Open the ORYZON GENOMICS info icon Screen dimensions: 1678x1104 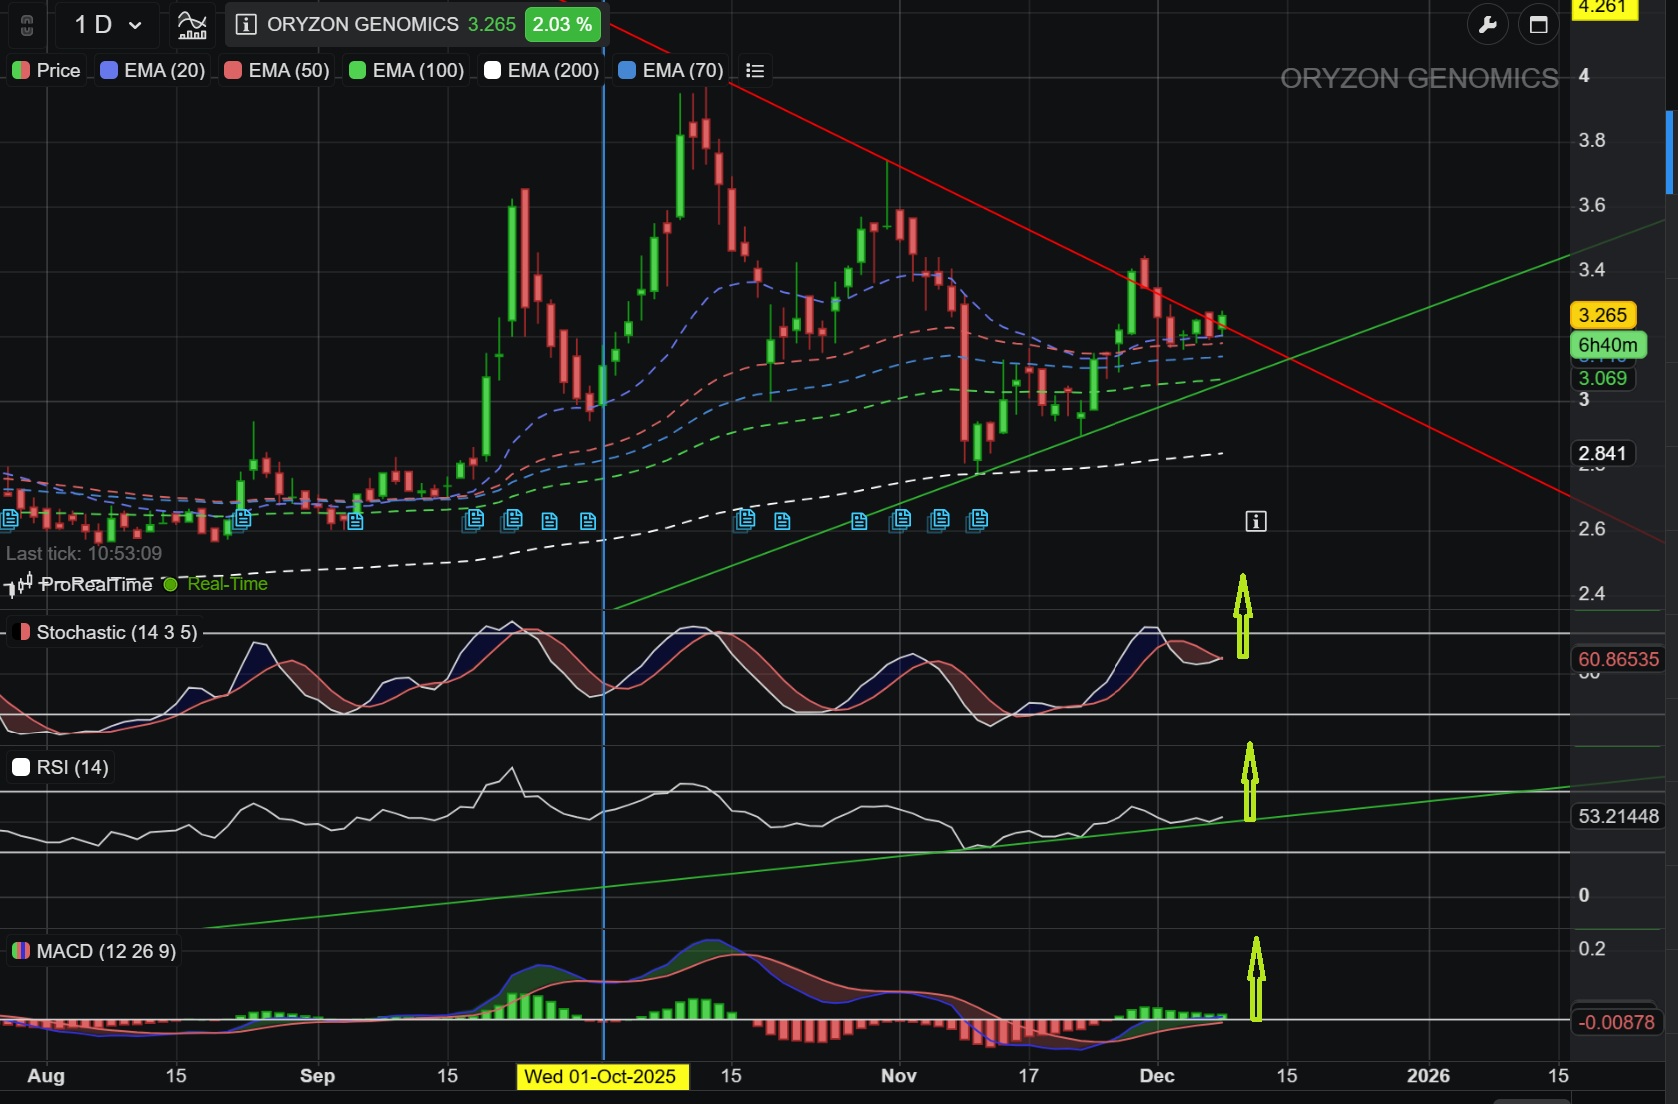click(x=244, y=25)
